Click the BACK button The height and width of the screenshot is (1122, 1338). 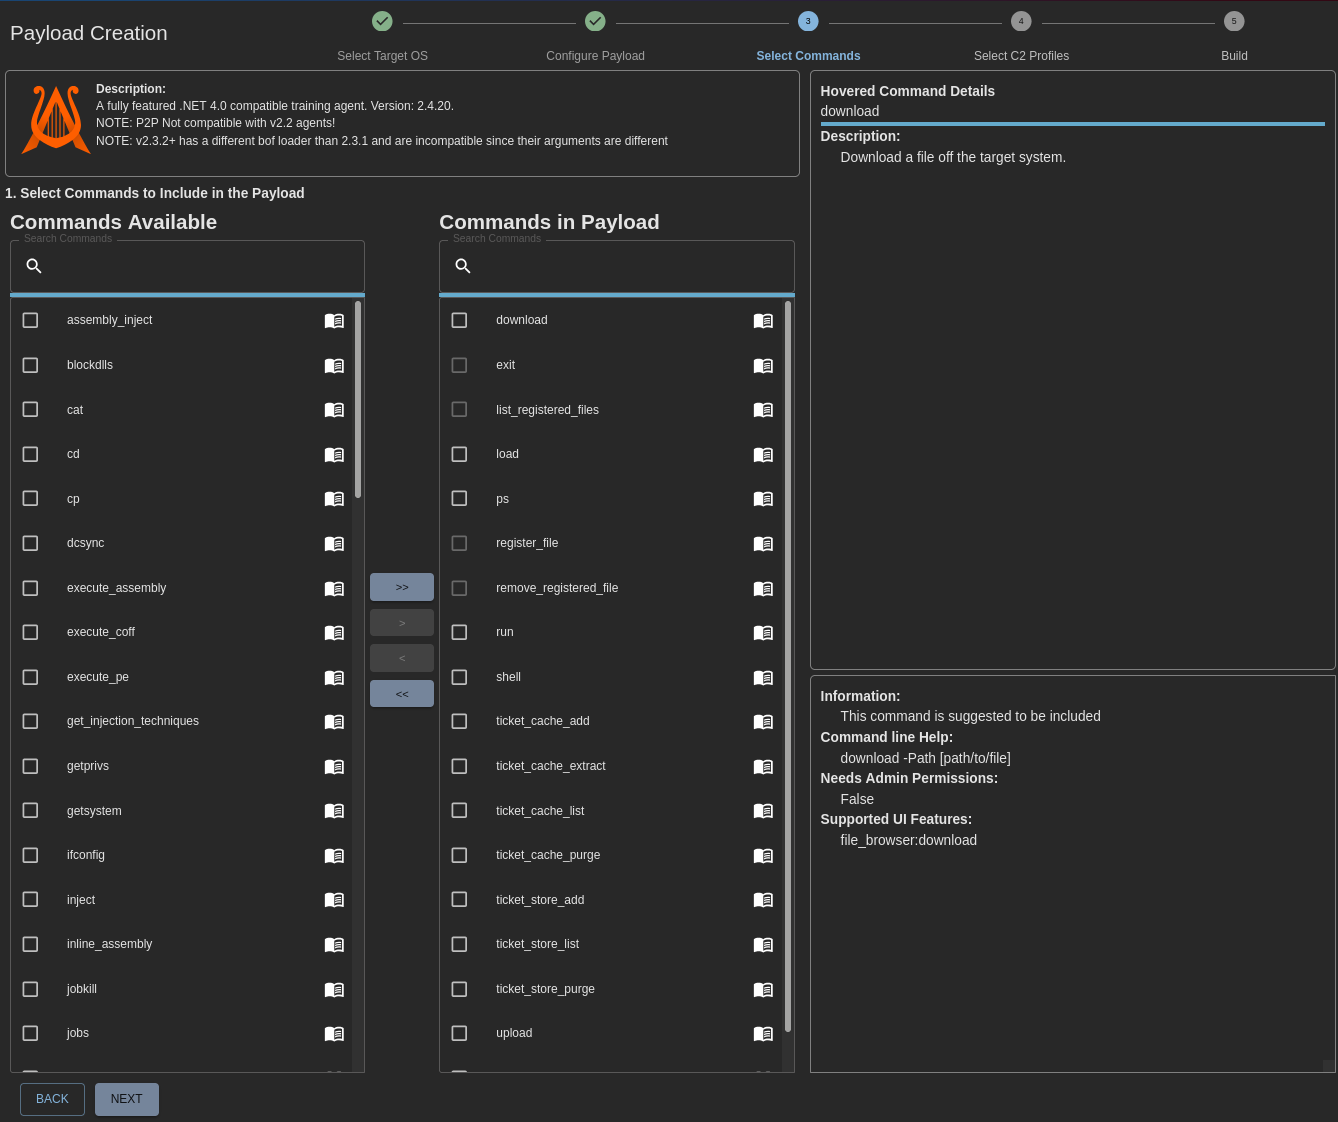click(x=52, y=1099)
